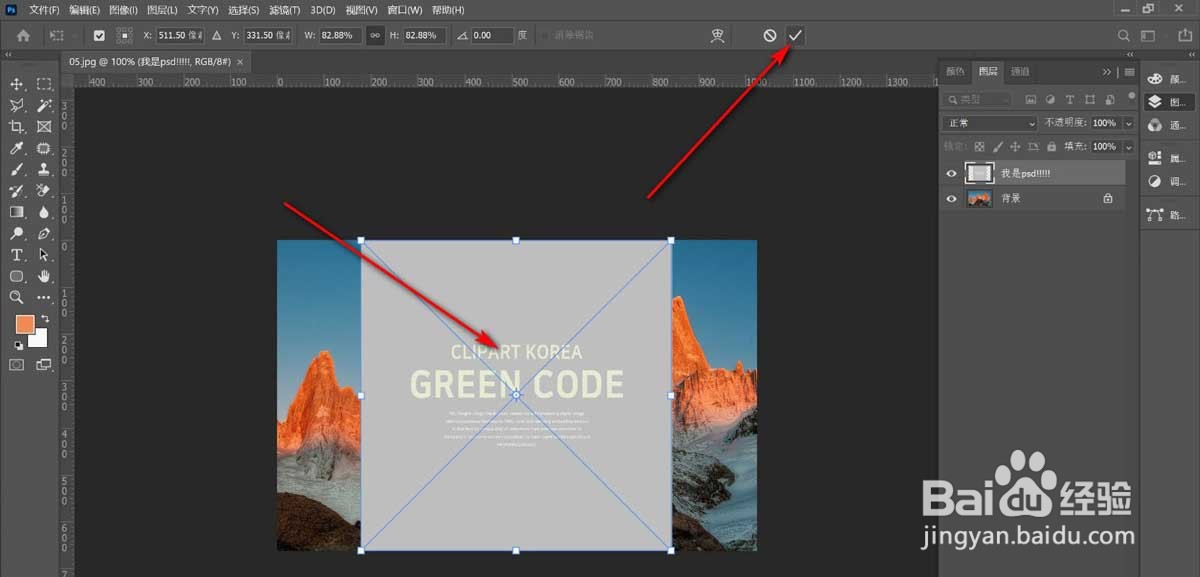The width and height of the screenshot is (1200, 577).
Task: Select the Blur tool
Action: tap(44, 212)
